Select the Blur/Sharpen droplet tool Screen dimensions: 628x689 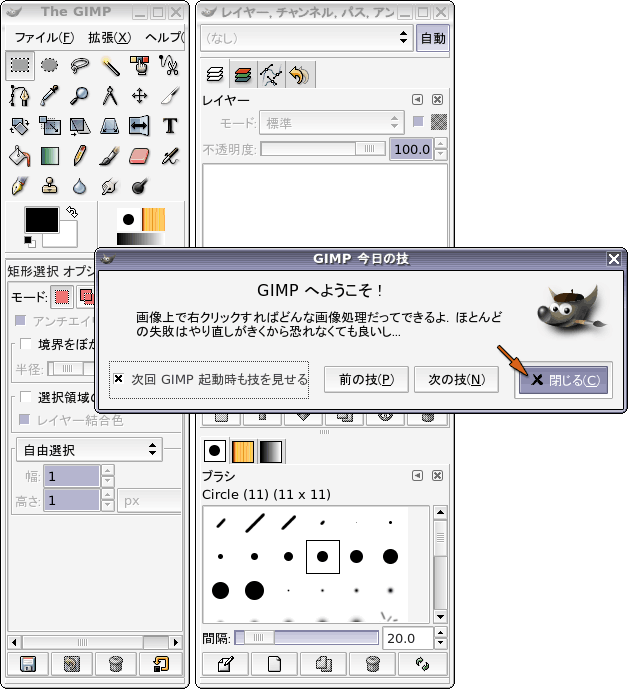pos(80,187)
